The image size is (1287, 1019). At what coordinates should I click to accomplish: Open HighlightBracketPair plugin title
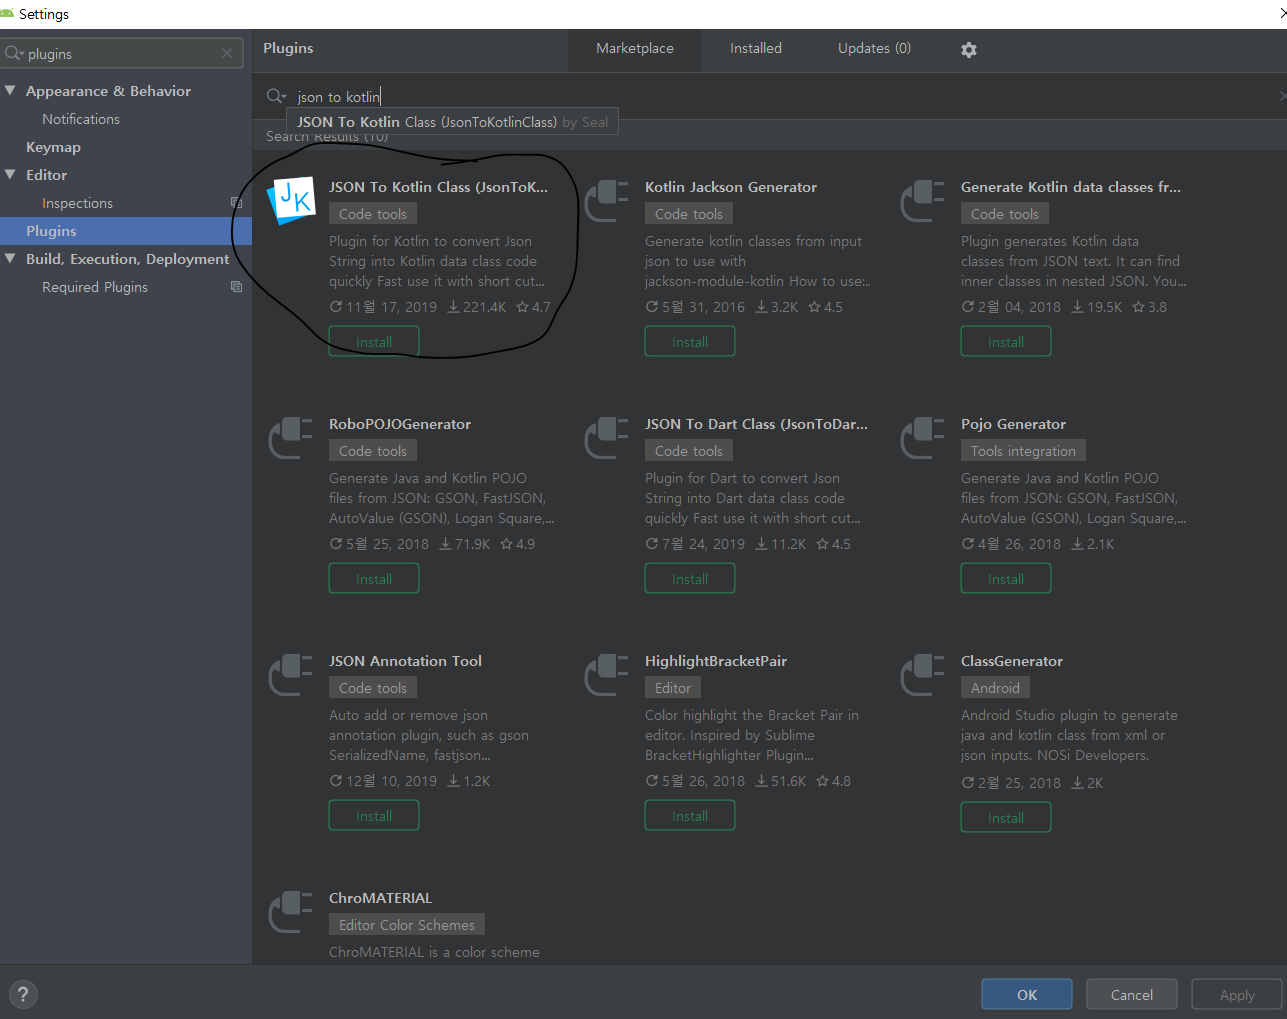coord(716,661)
